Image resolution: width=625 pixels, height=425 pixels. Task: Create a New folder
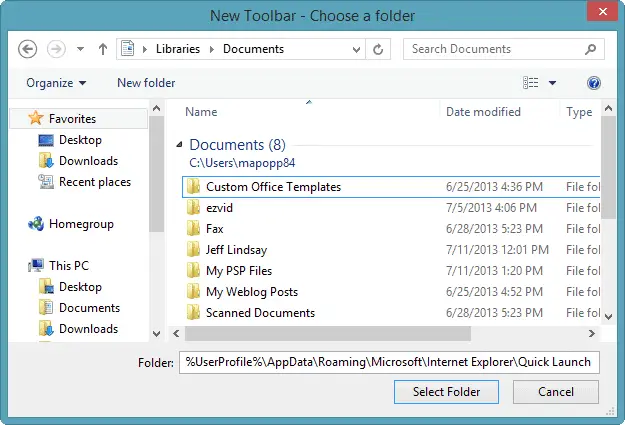146,83
